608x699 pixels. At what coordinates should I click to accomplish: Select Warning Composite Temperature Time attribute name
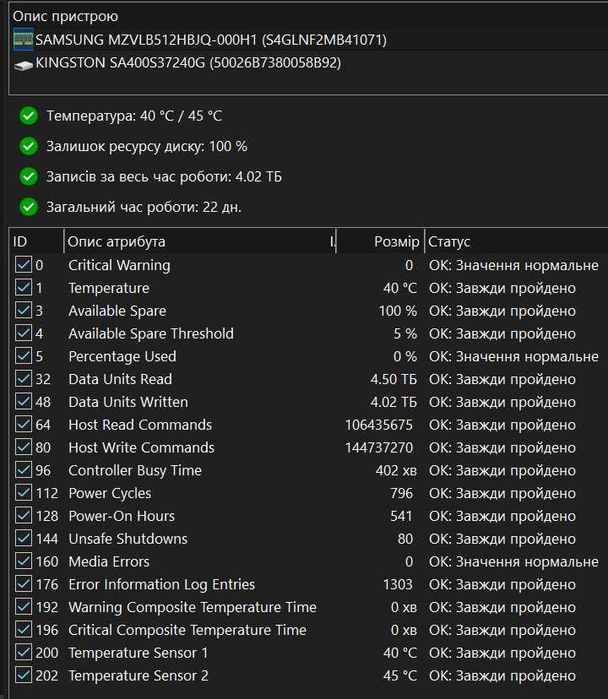193,607
